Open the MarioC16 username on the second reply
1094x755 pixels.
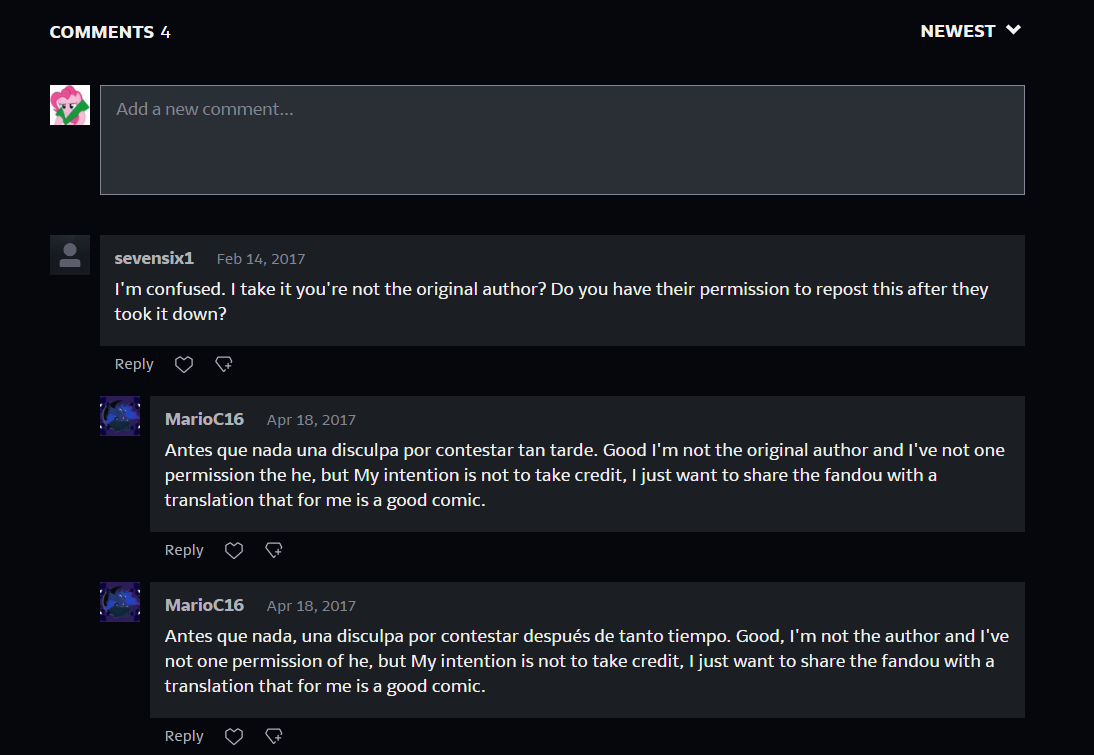tap(204, 605)
